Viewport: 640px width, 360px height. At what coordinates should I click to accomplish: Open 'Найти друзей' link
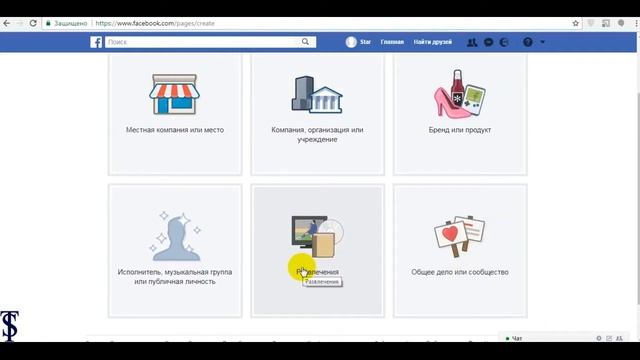pos(432,42)
